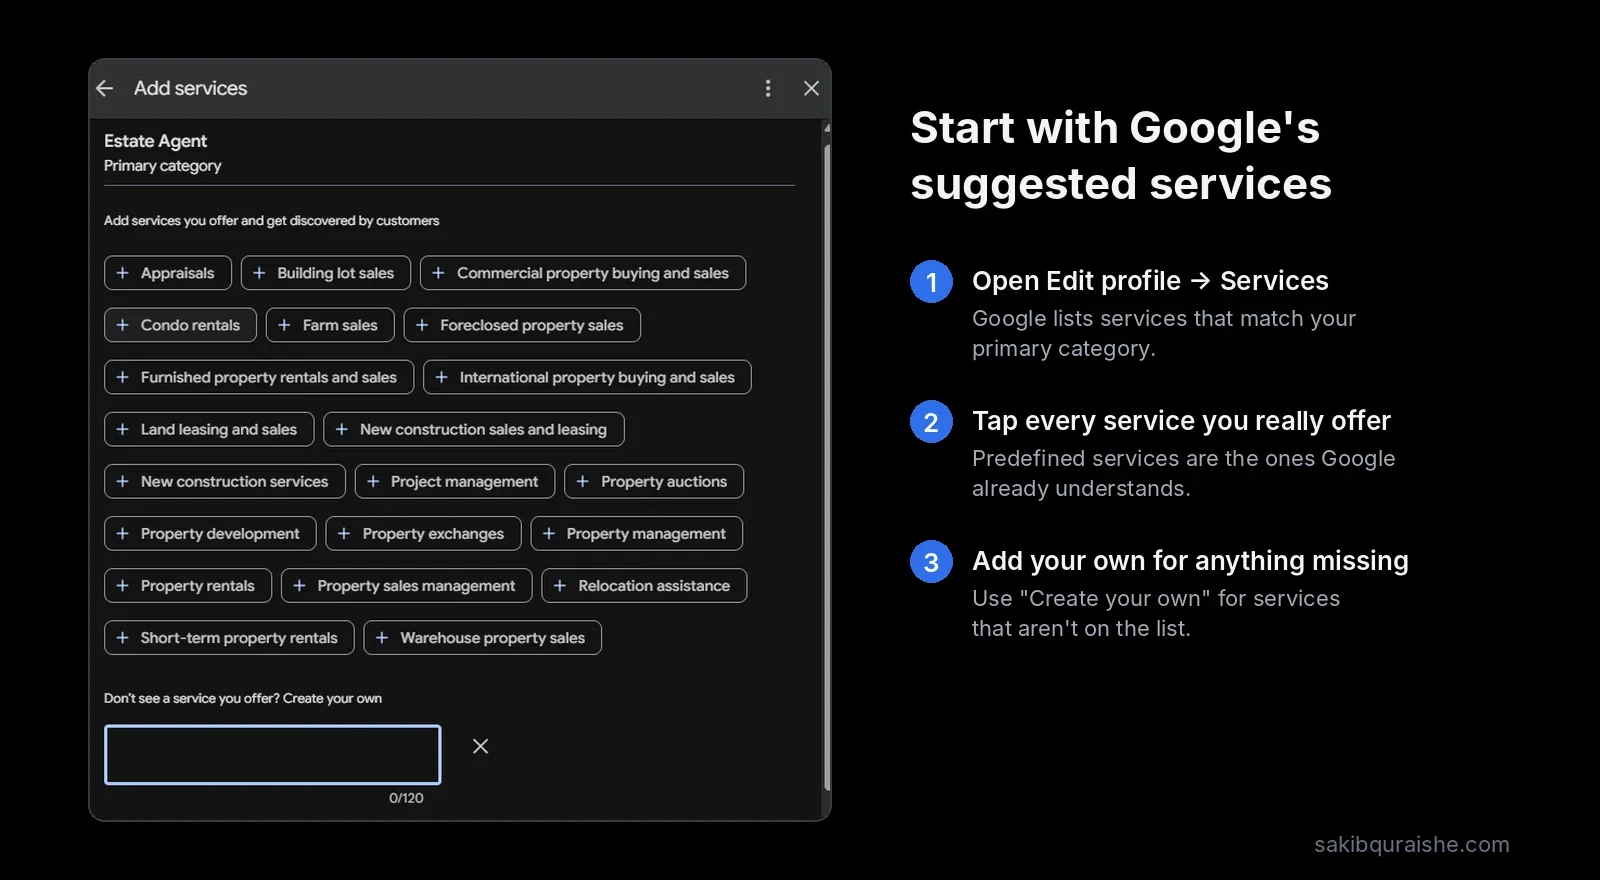Add the Farm sales service
The image size is (1600, 880).
[330, 325]
